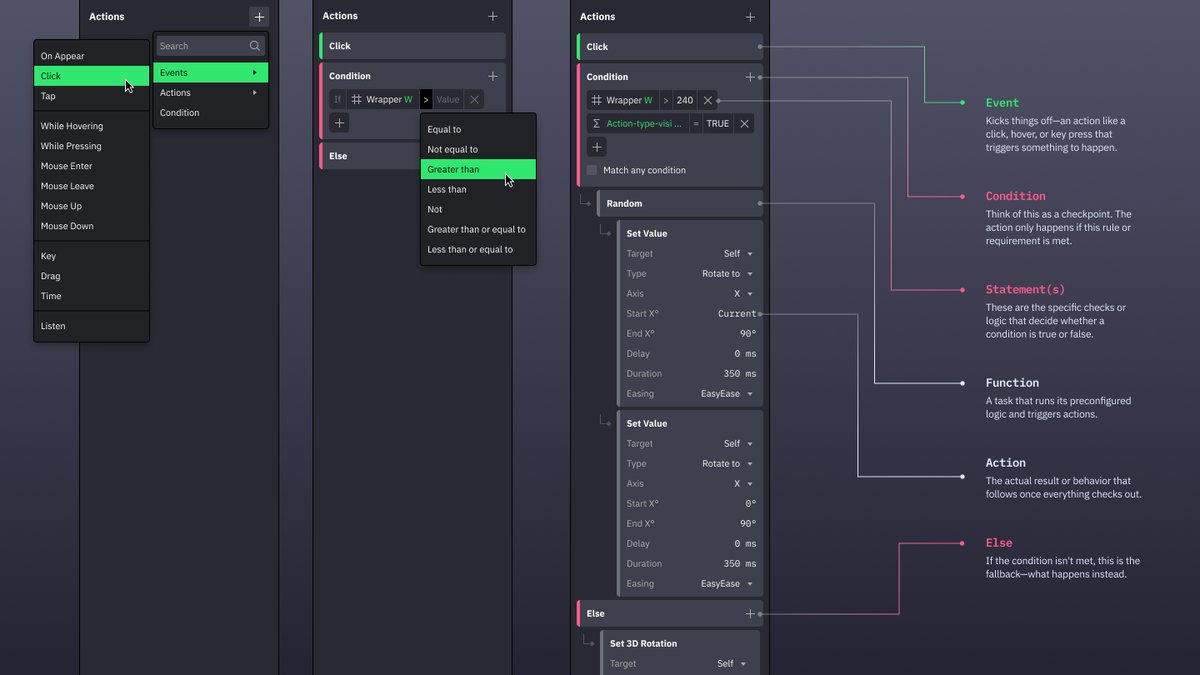Focus the Search input field
This screenshot has width=1200, height=675.
pos(211,46)
